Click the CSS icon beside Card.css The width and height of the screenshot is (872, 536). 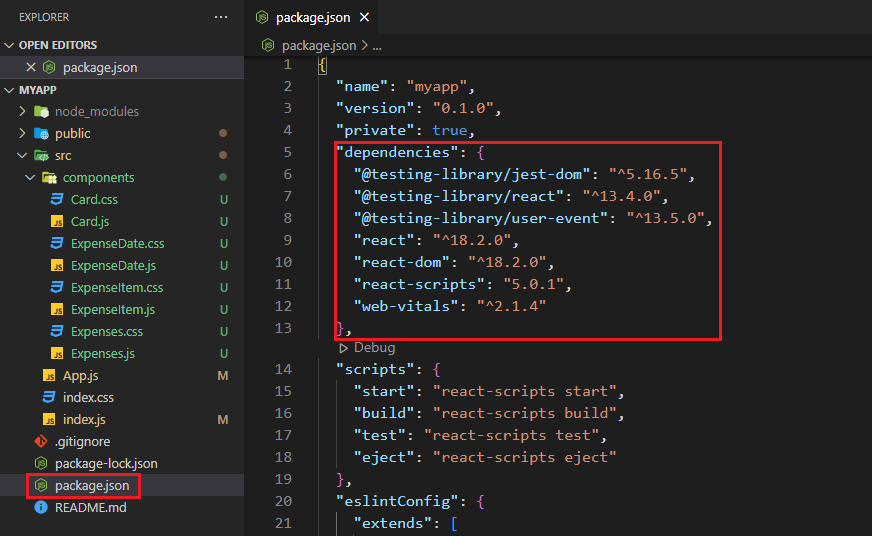(57, 199)
